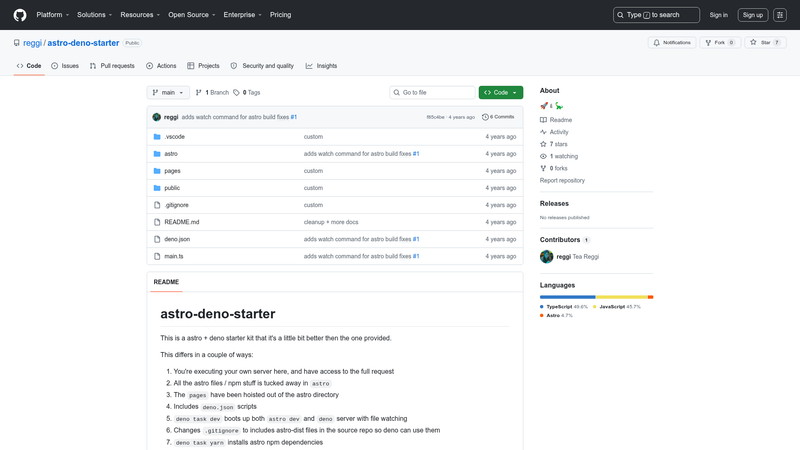Open Activity link in About

tap(554, 132)
